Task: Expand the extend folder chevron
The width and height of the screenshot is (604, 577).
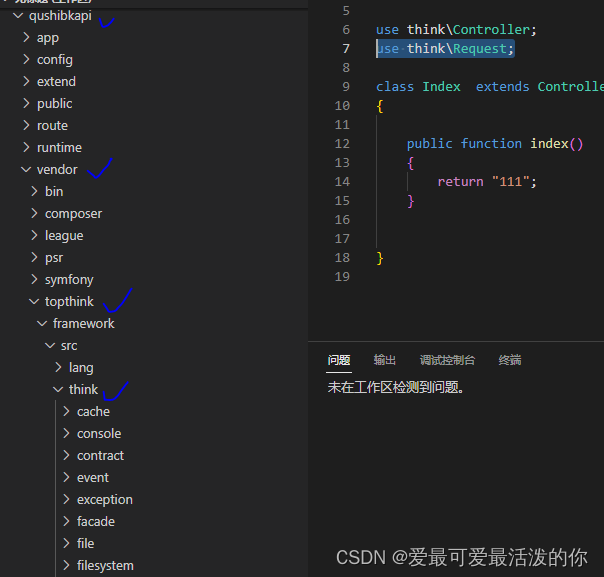Action: click(26, 81)
